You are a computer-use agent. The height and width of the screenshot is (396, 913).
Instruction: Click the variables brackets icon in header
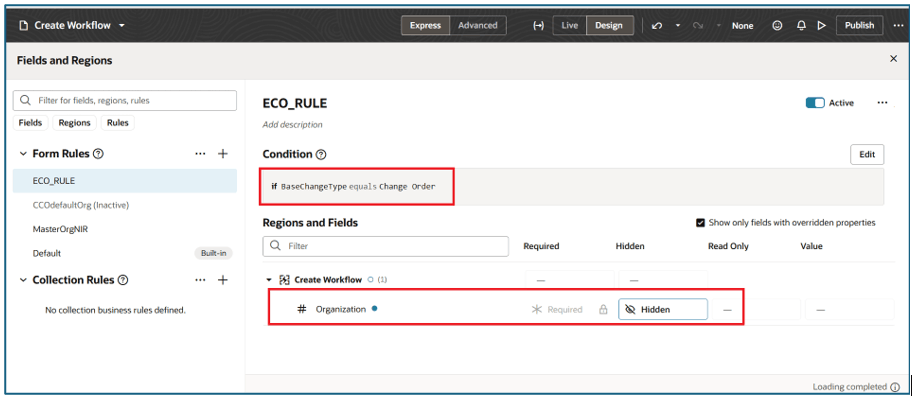coord(539,26)
